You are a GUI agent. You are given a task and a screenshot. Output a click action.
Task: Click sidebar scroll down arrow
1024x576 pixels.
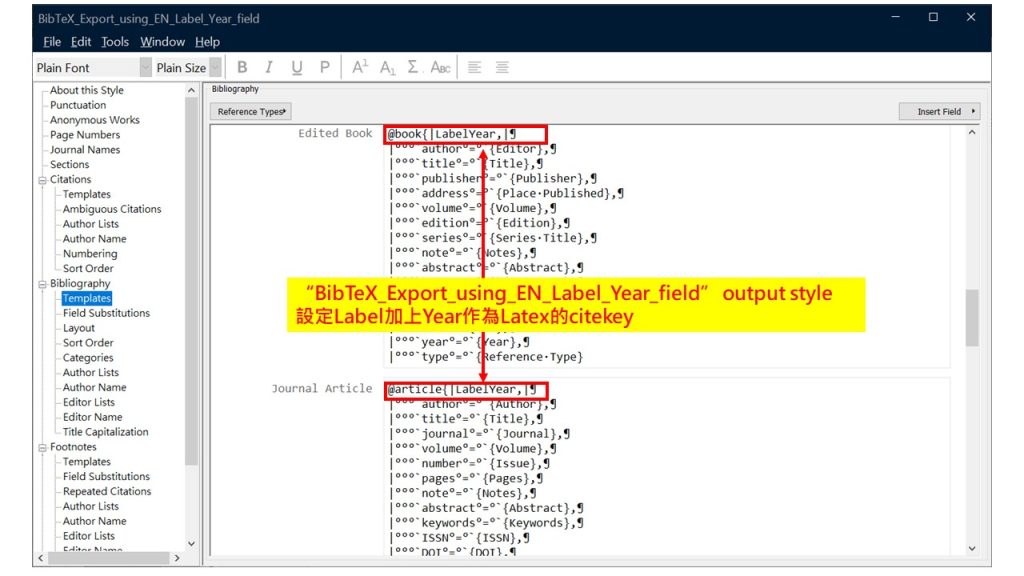191,543
